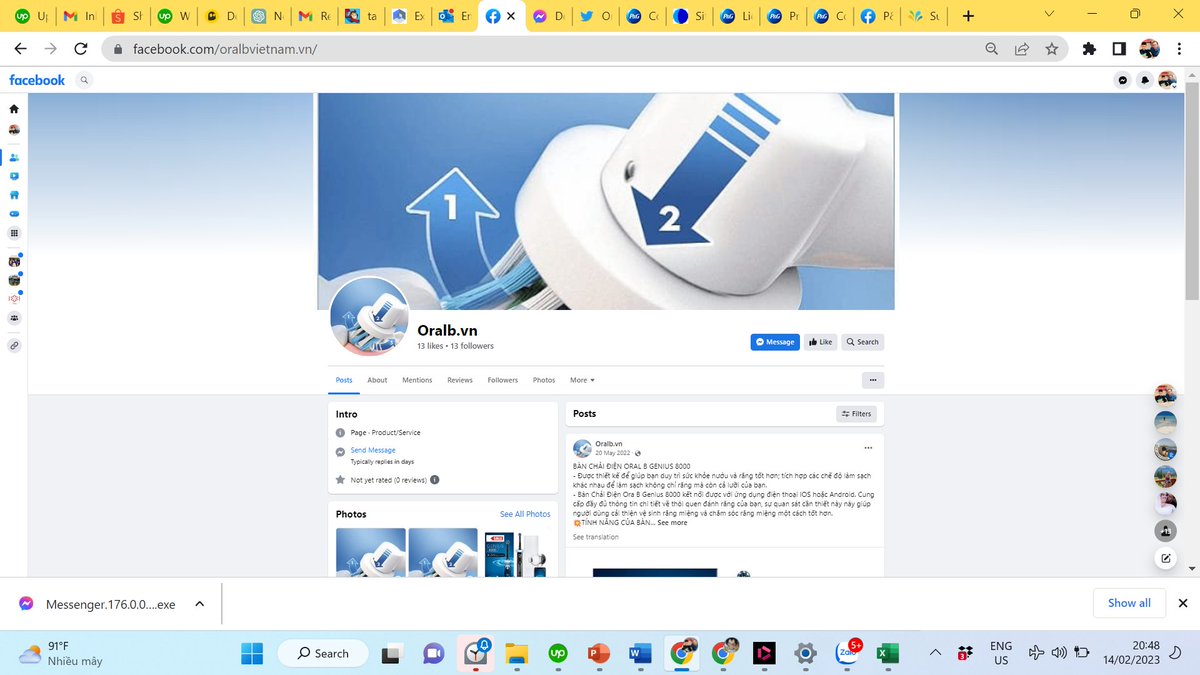Click the reviews info icon in Intro
1200x675 pixels.
[x=434, y=480]
